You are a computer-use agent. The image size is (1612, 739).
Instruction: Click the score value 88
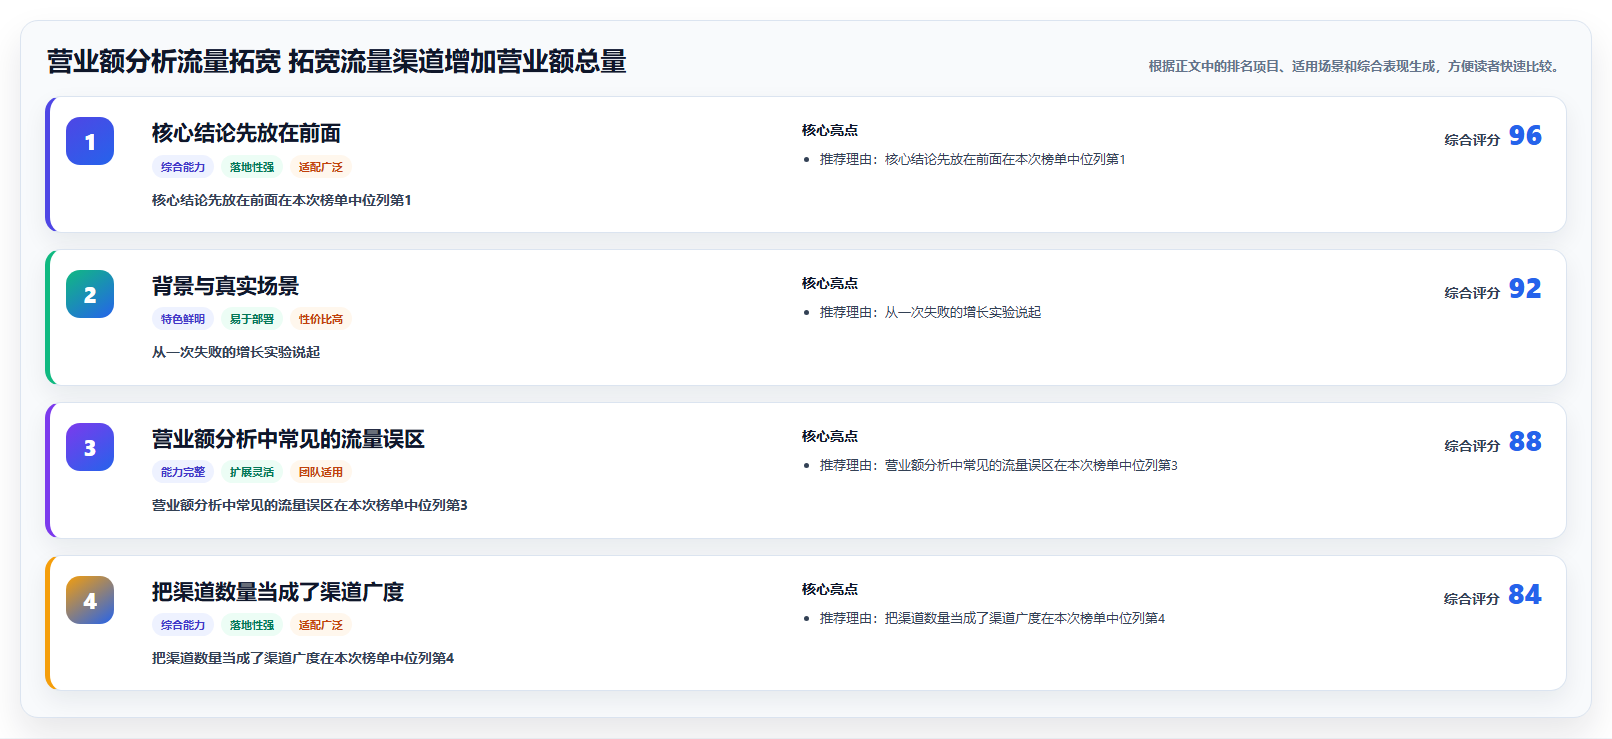[x=1525, y=441]
